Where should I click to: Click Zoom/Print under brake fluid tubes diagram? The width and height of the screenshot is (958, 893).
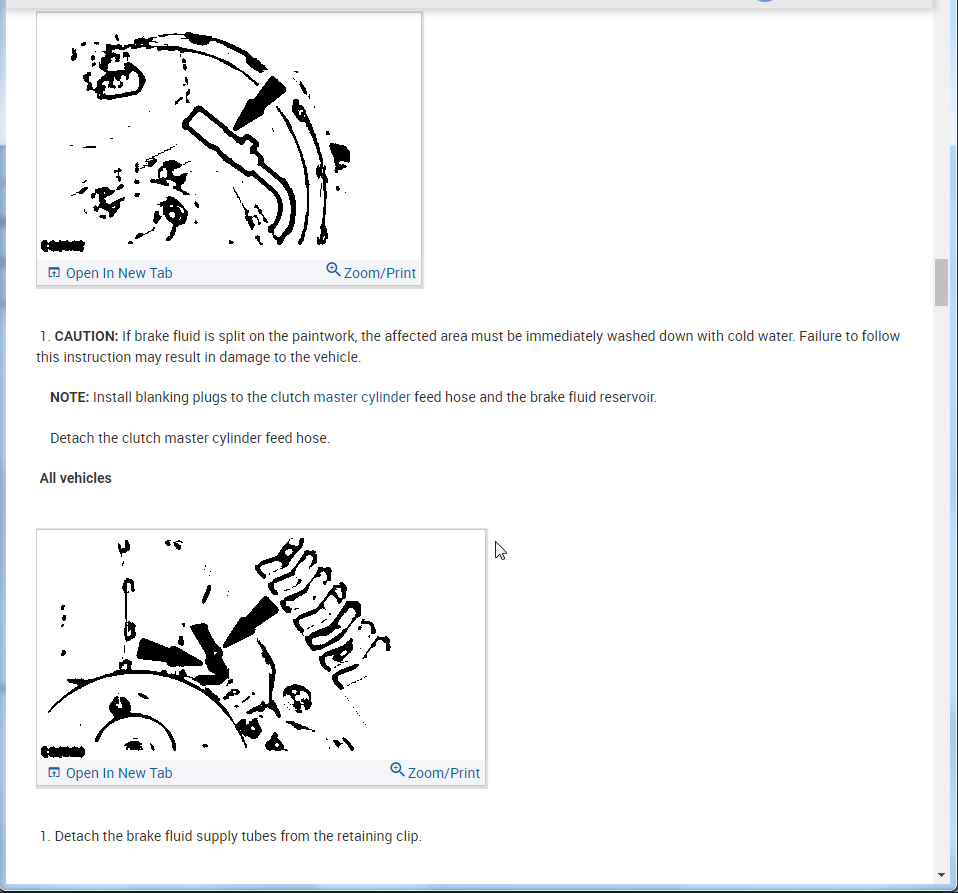pyautogui.click(x=435, y=771)
